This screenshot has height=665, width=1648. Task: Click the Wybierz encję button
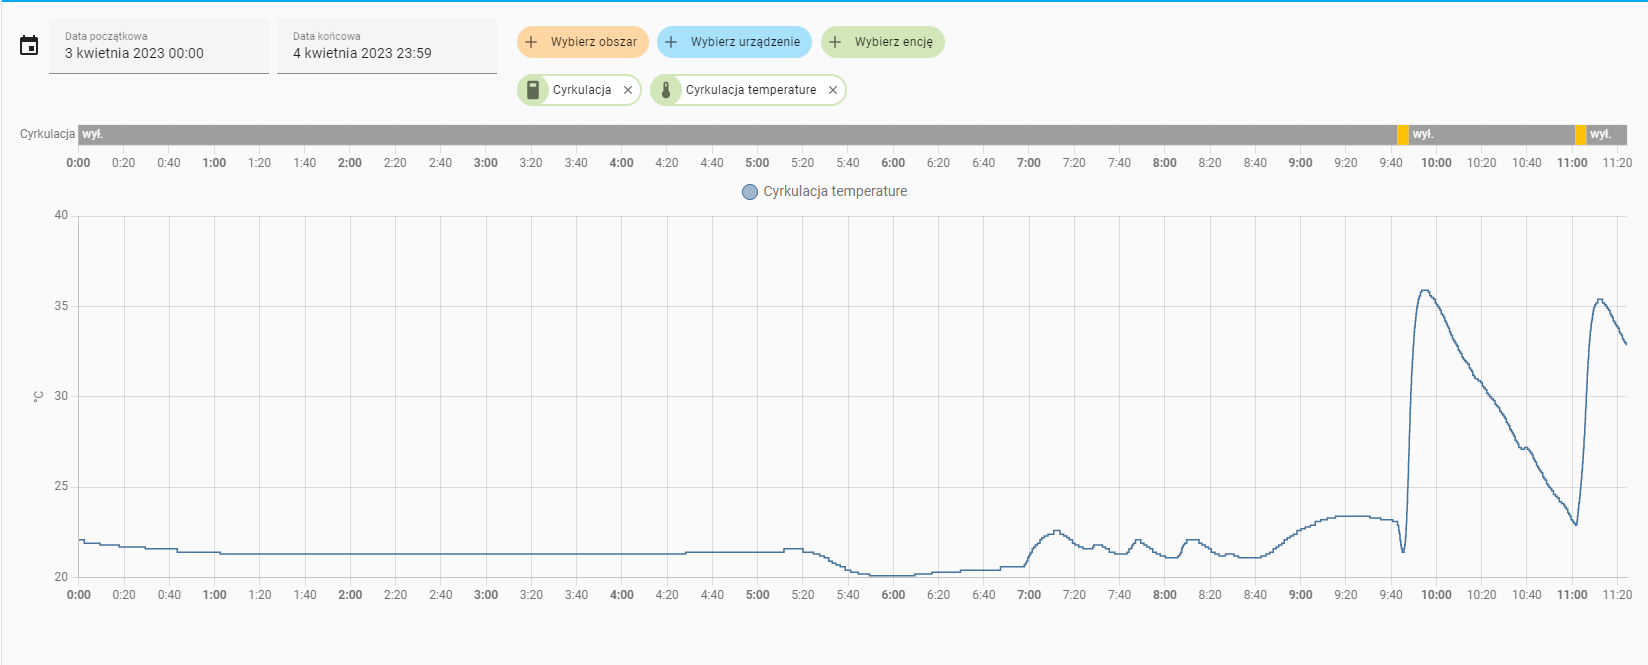(x=883, y=42)
